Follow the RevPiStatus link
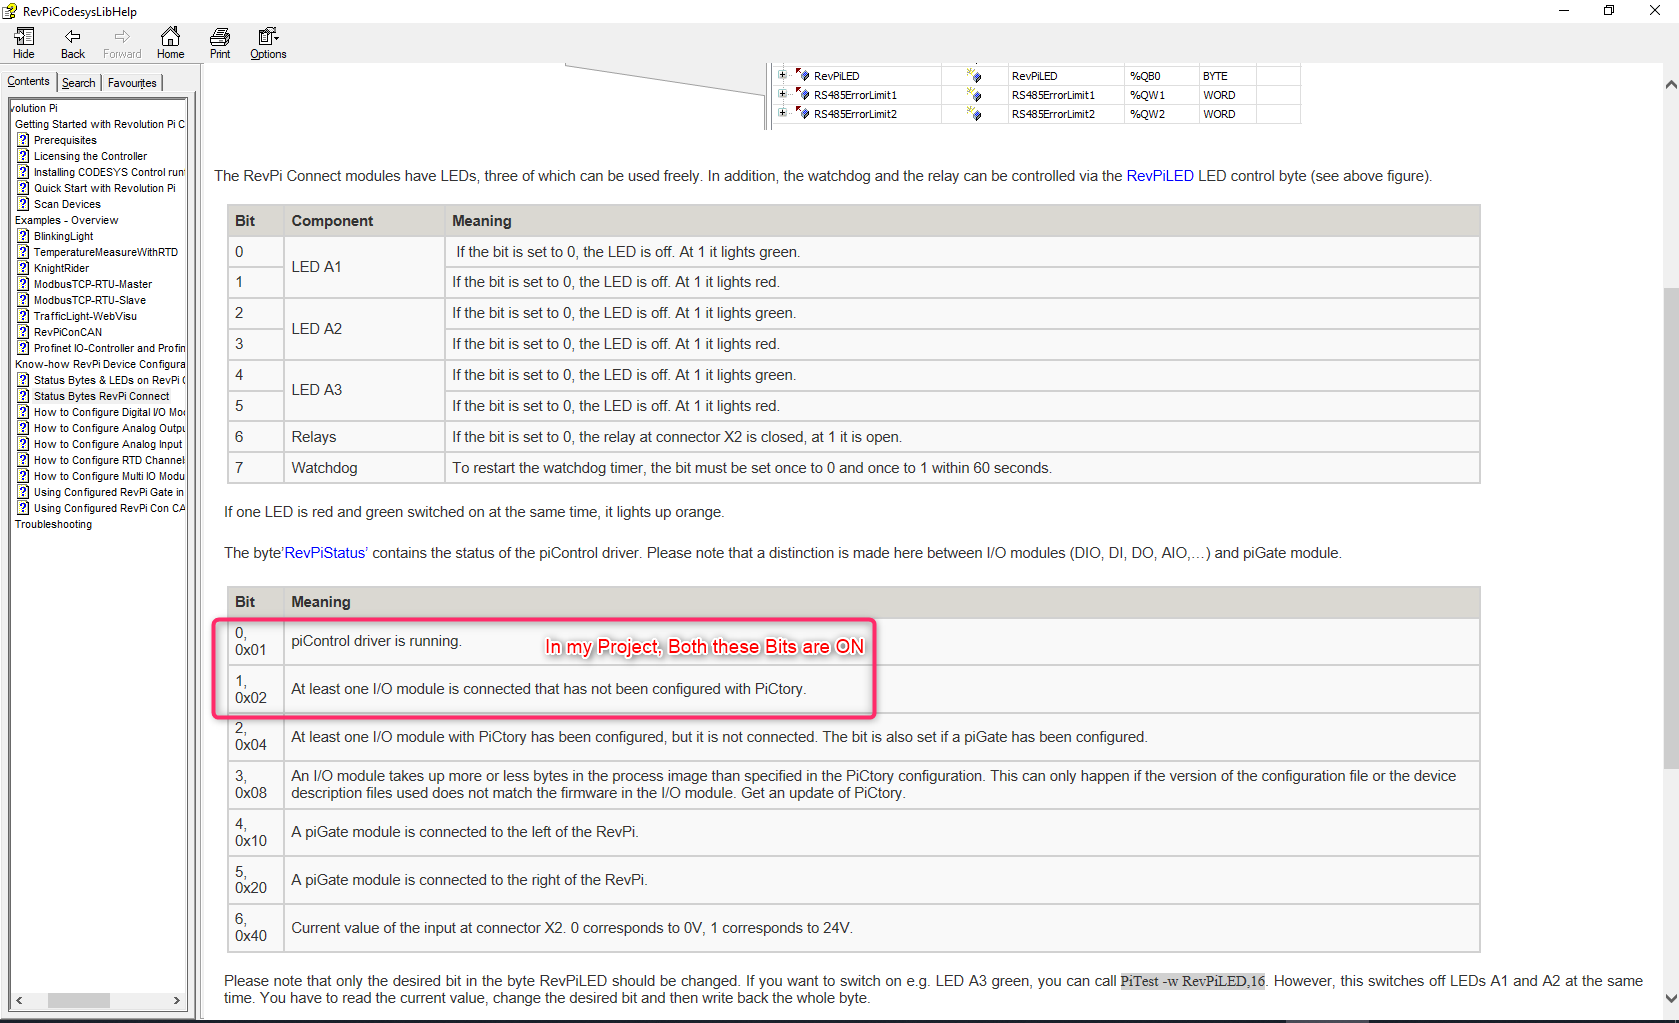The image size is (1679, 1023). point(325,553)
